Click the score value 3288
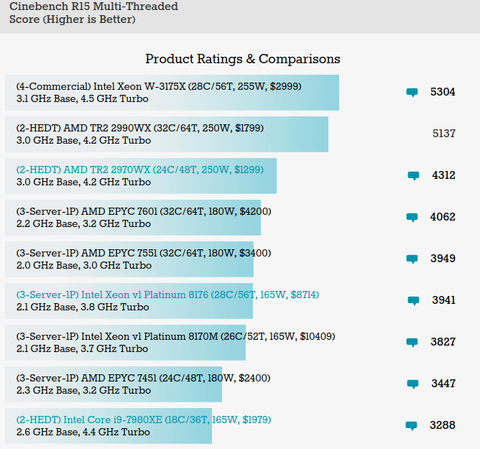The height and width of the screenshot is (449, 480). [442, 425]
